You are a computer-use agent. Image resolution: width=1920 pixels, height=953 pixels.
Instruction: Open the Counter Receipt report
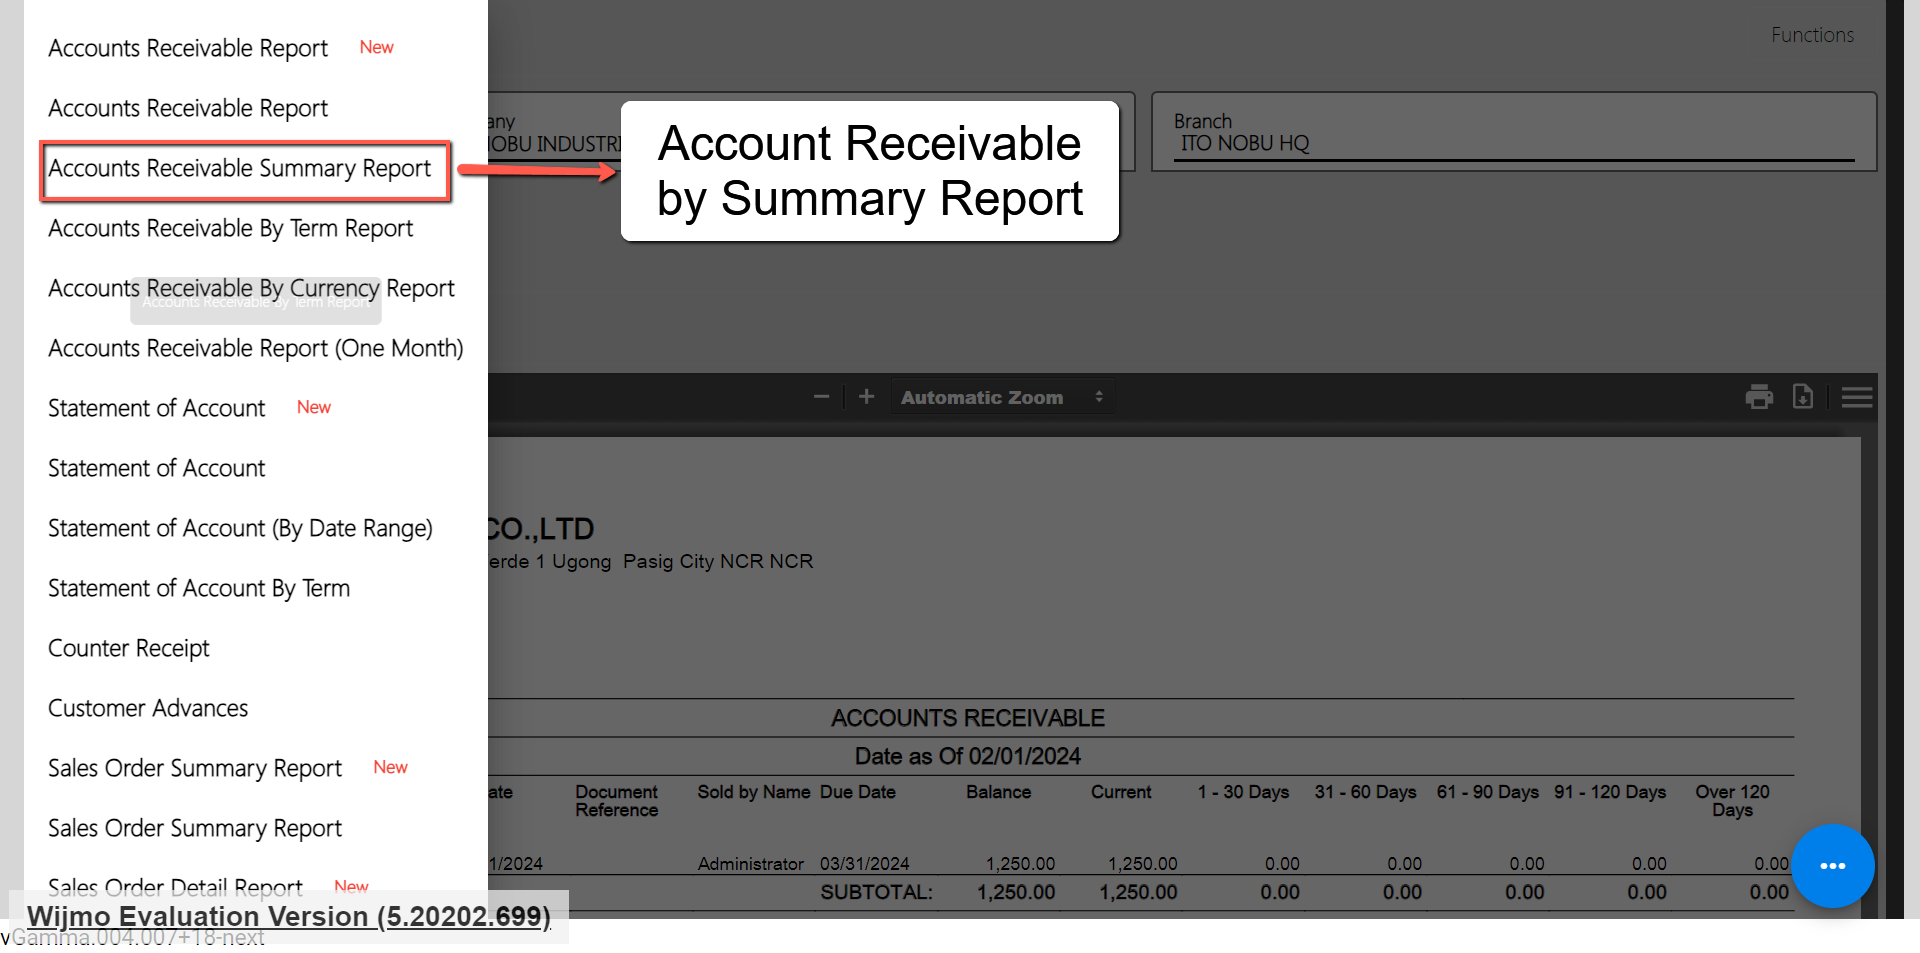(x=129, y=648)
